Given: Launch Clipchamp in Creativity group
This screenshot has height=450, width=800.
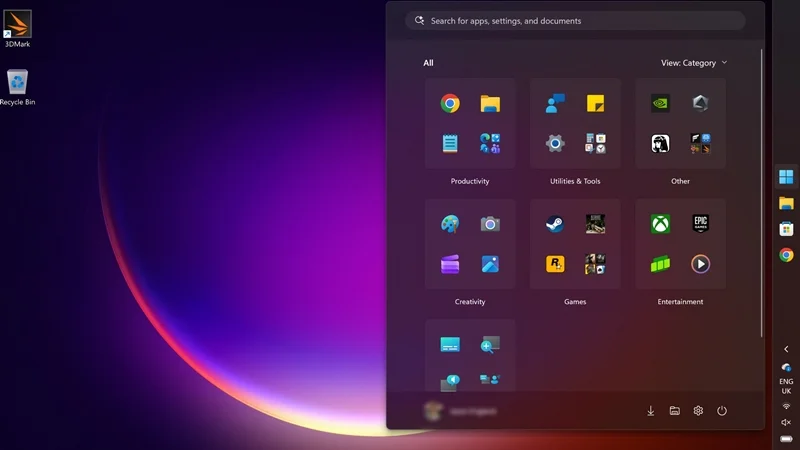Looking at the screenshot, I should (x=450, y=264).
